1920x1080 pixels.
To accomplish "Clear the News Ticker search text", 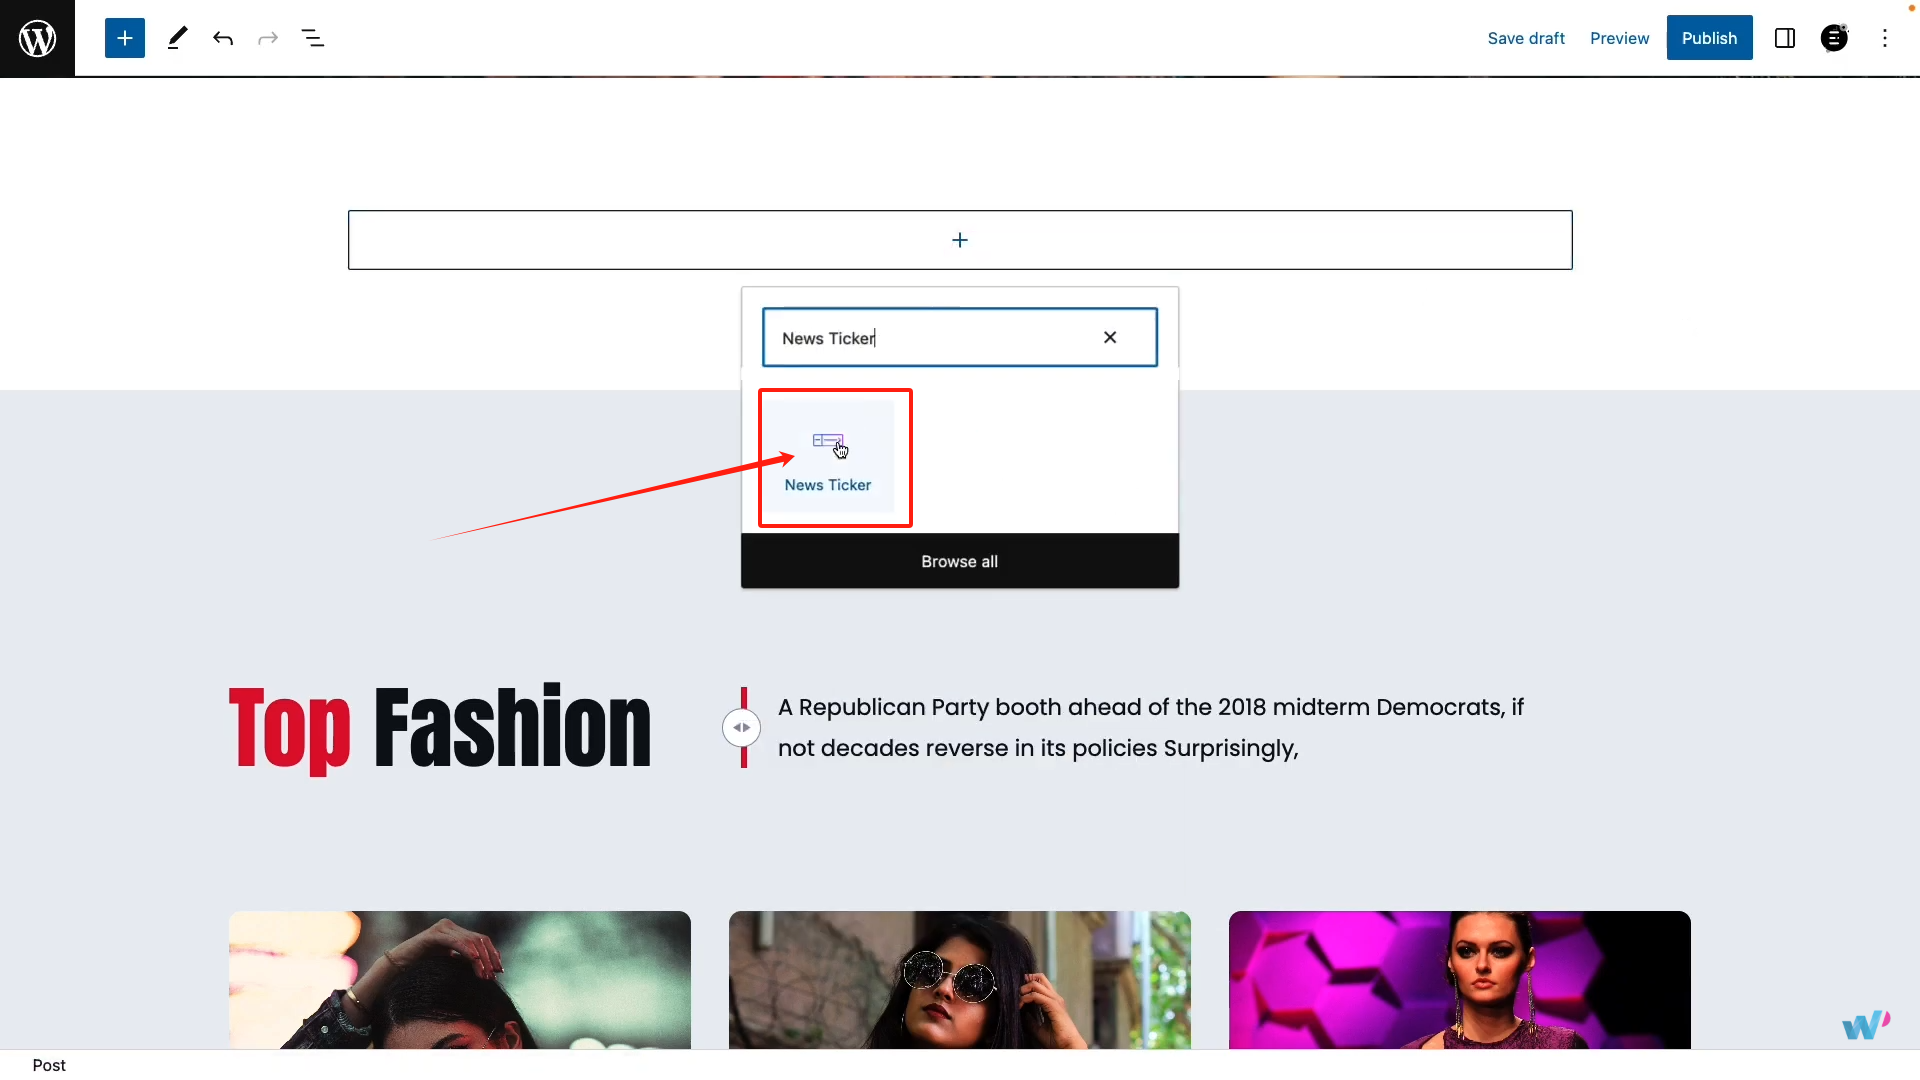I will point(1110,338).
